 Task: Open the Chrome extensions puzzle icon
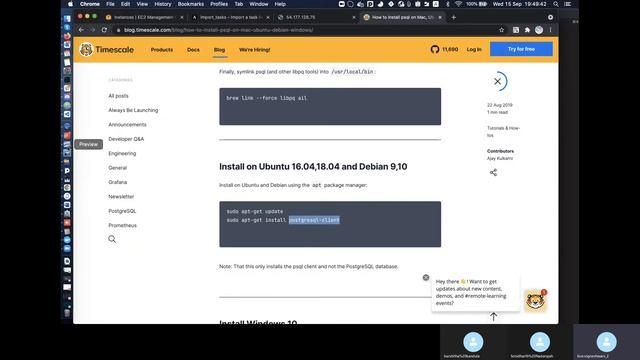click(527, 30)
